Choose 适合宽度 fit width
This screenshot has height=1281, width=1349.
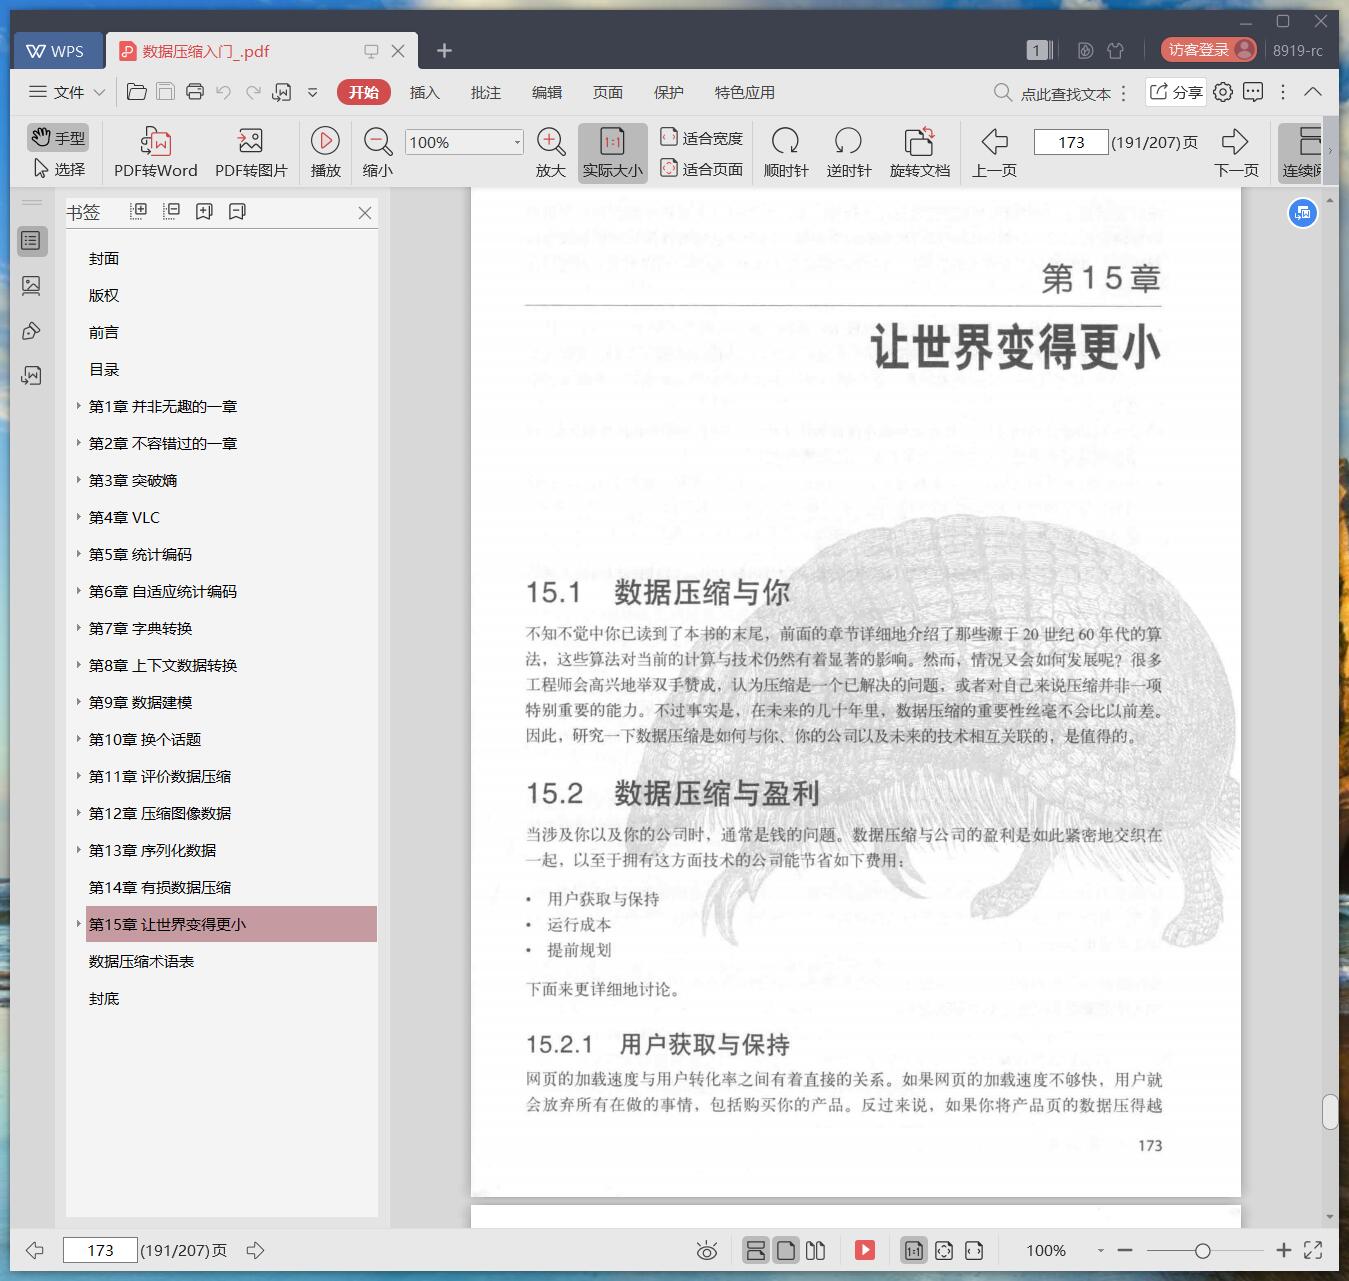point(701,138)
